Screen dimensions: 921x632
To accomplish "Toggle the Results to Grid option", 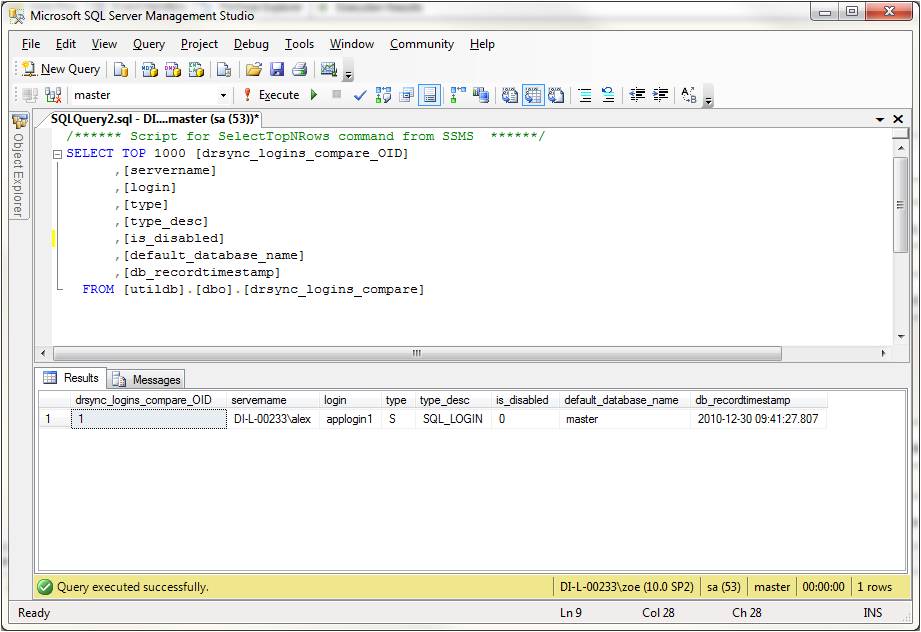I will pyautogui.click(x=532, y=95).
